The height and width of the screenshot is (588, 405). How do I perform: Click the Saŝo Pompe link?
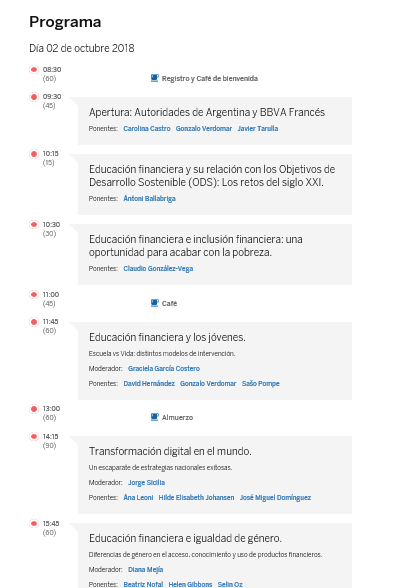(x=261, y=384)
